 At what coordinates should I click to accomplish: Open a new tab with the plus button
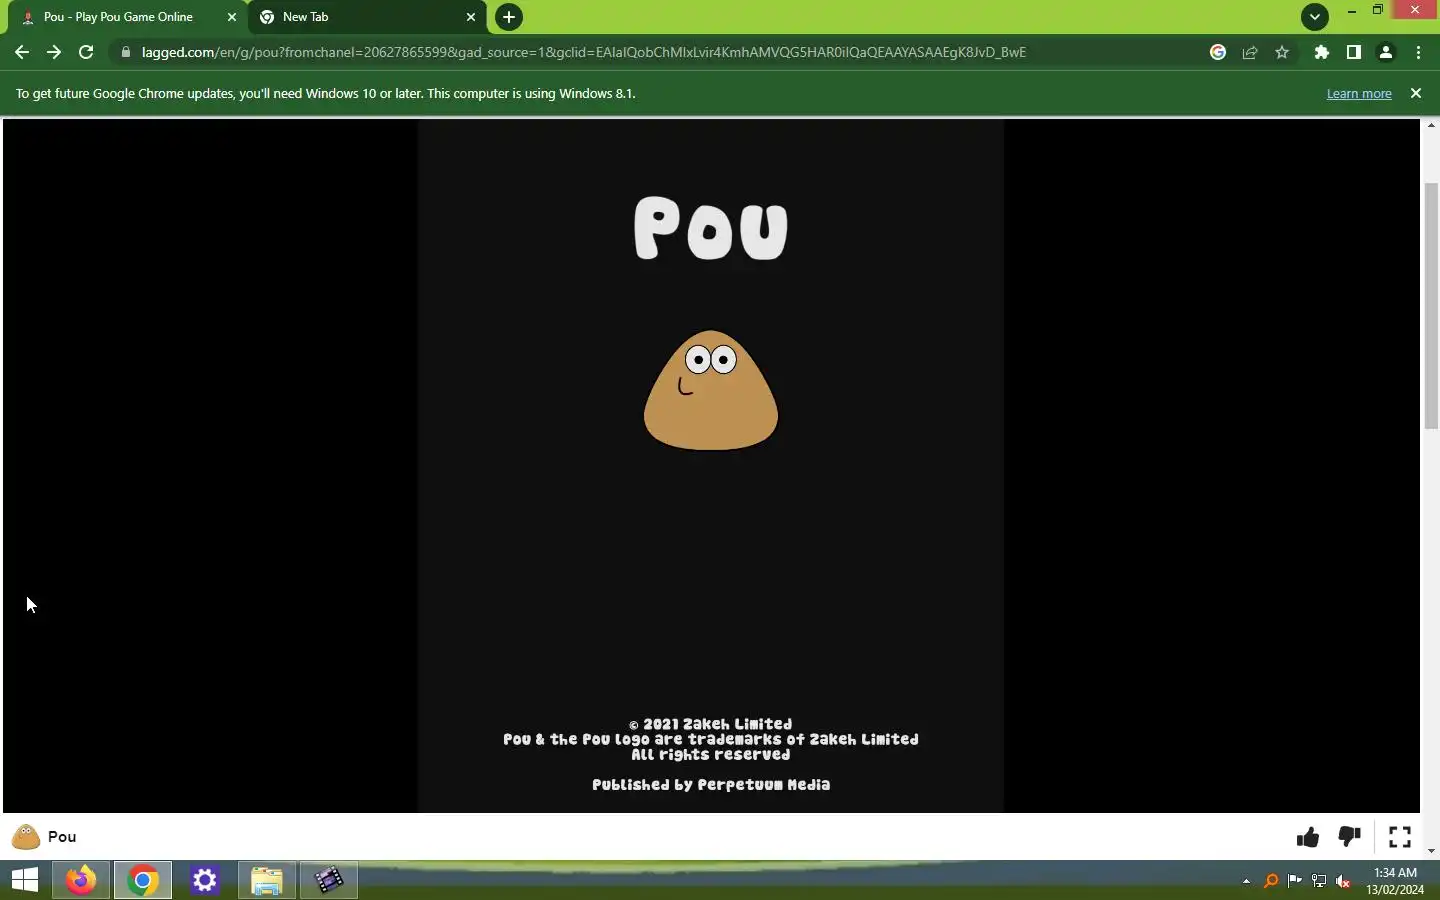tap(509, 17)
